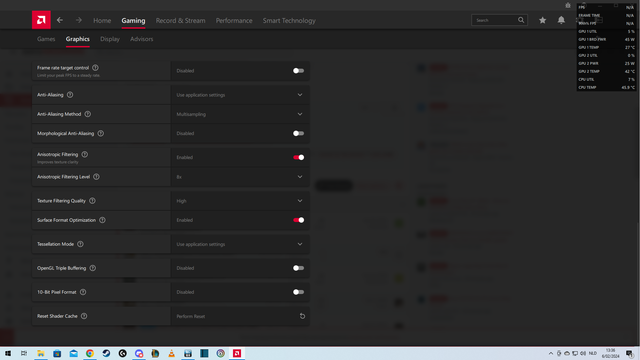Click the search magnifier icon

(x=521, y=20)
